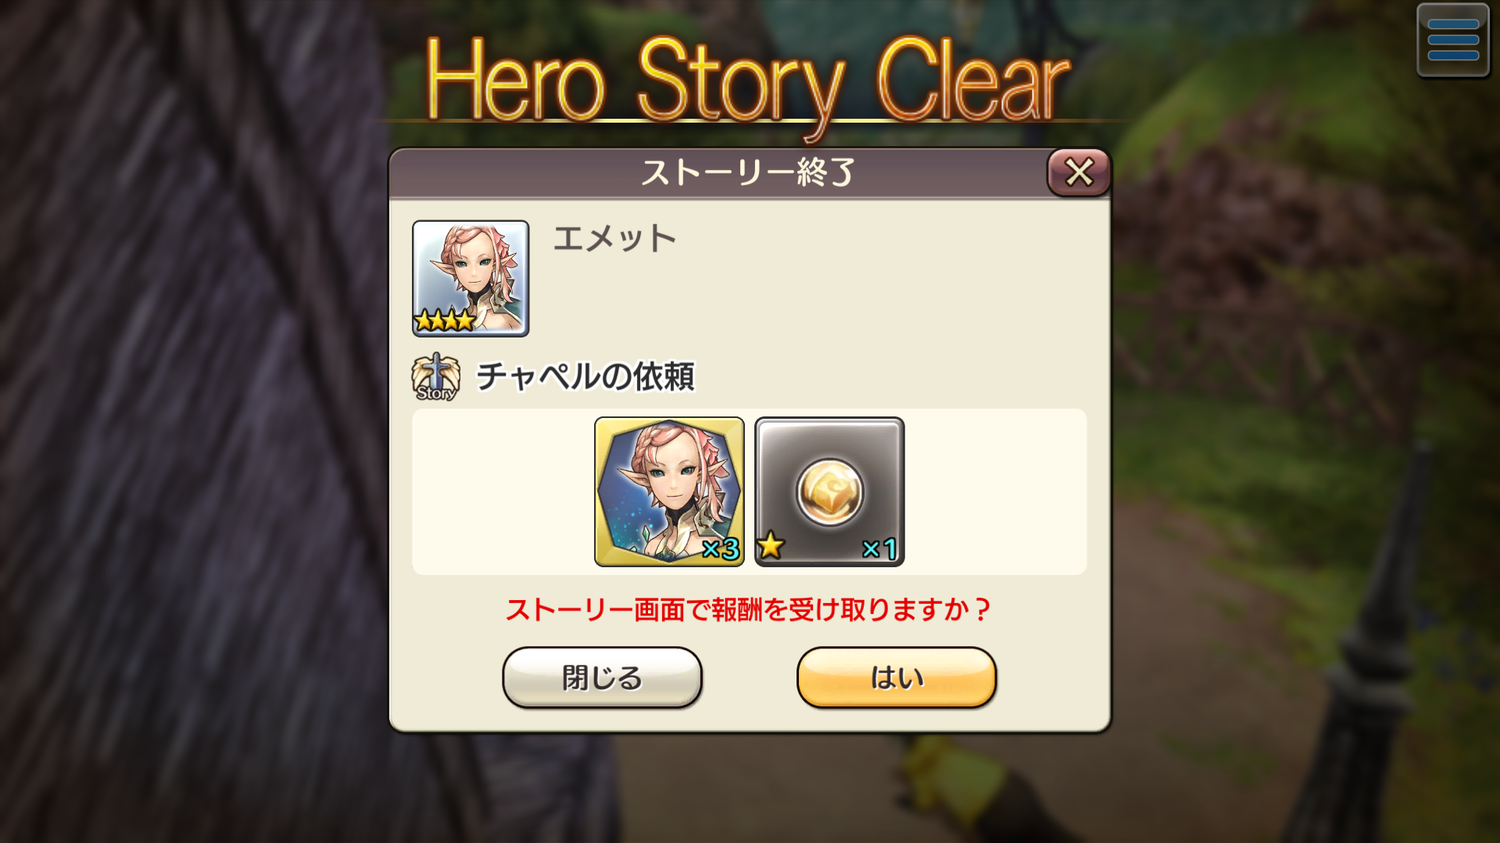Confirm with the はい button
The width and height of the screenshot is (1500, 843).
(897, 677)
